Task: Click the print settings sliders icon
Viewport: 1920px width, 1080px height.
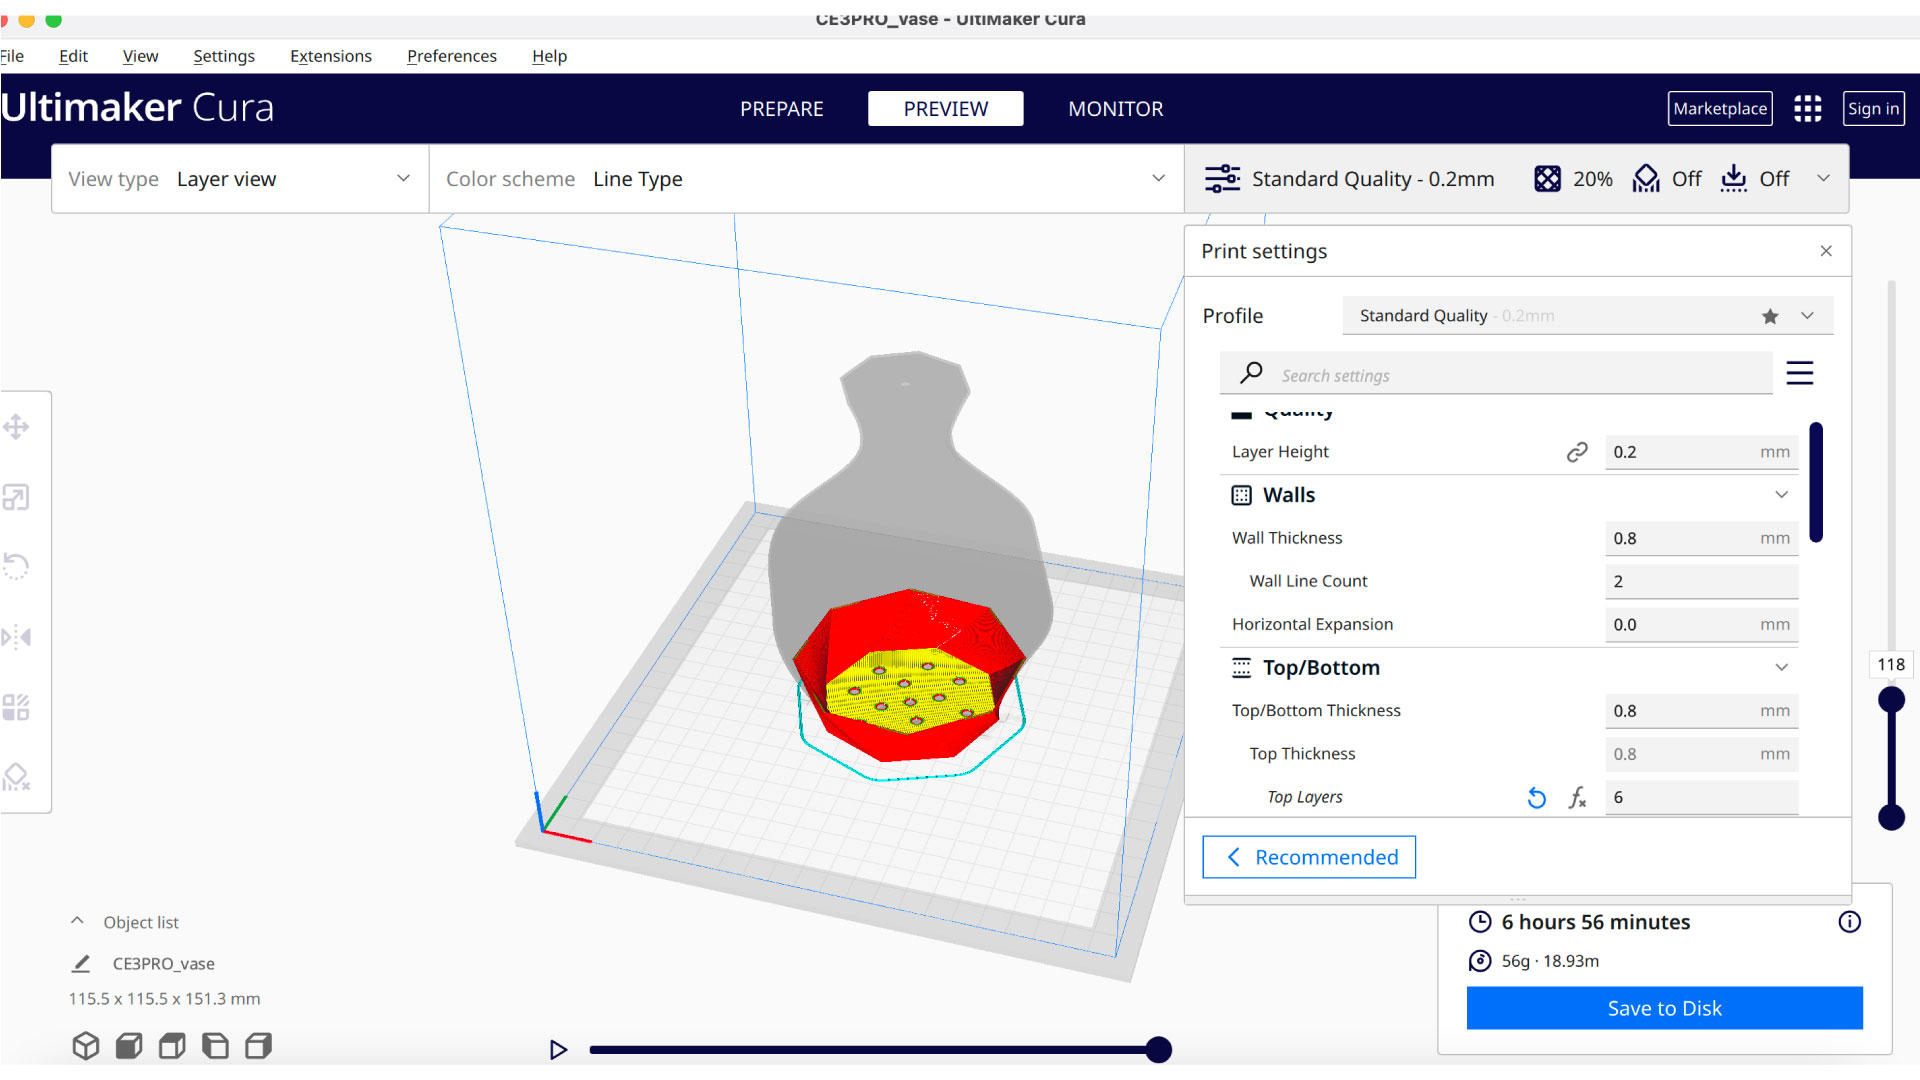Action: click(1222, 179)
